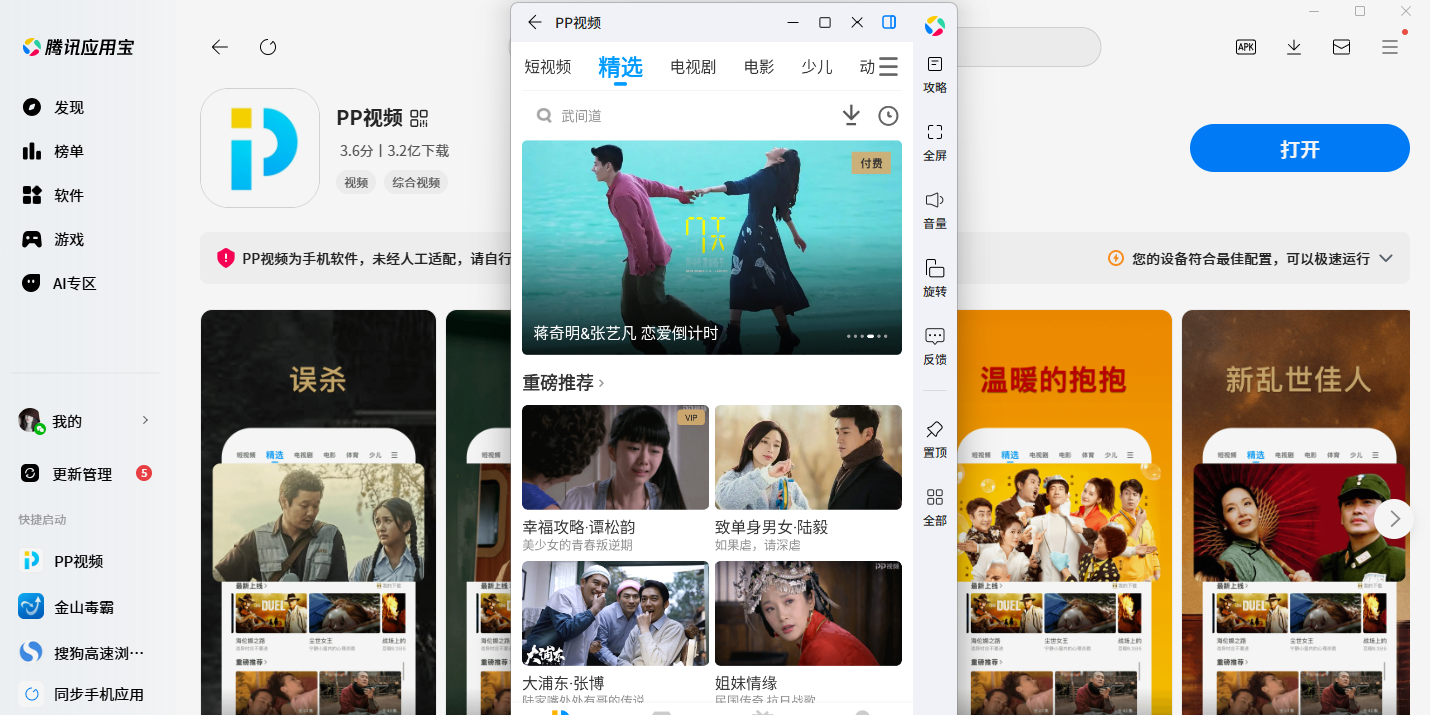1430x715 pixels.
Task: Switch to 短视频 tab
Action: coord(548,67)
